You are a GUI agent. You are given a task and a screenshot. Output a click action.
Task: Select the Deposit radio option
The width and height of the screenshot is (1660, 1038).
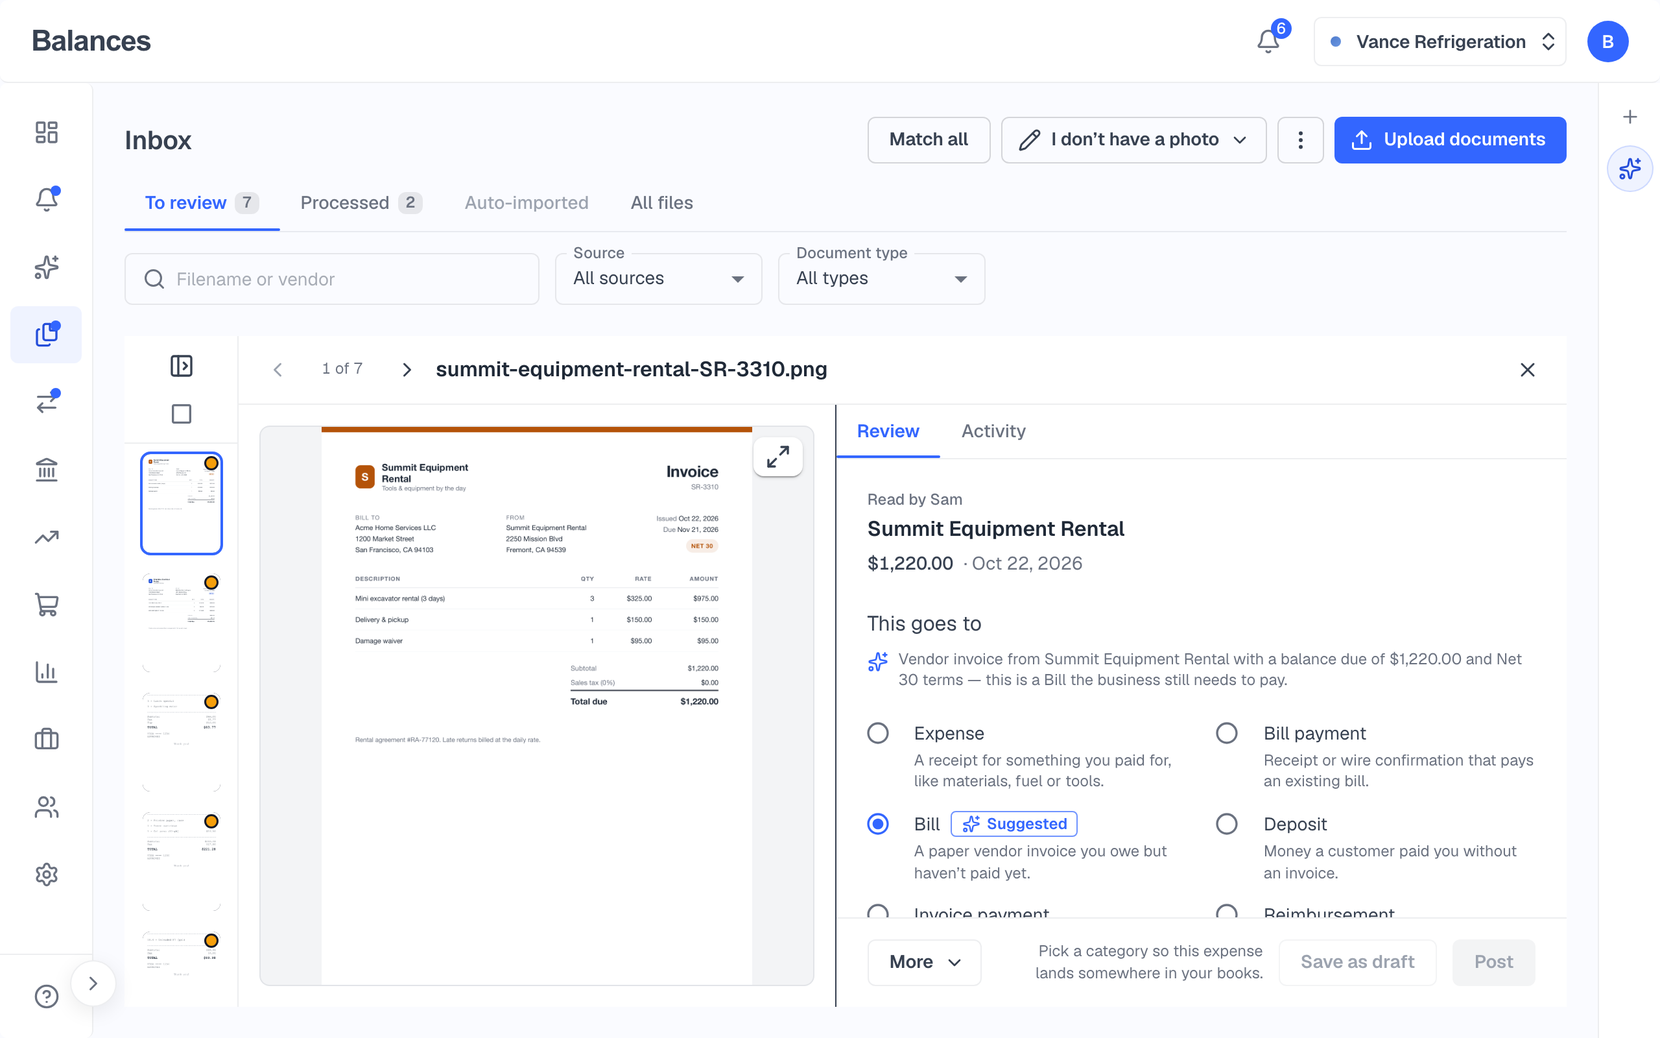point(1227,824)
